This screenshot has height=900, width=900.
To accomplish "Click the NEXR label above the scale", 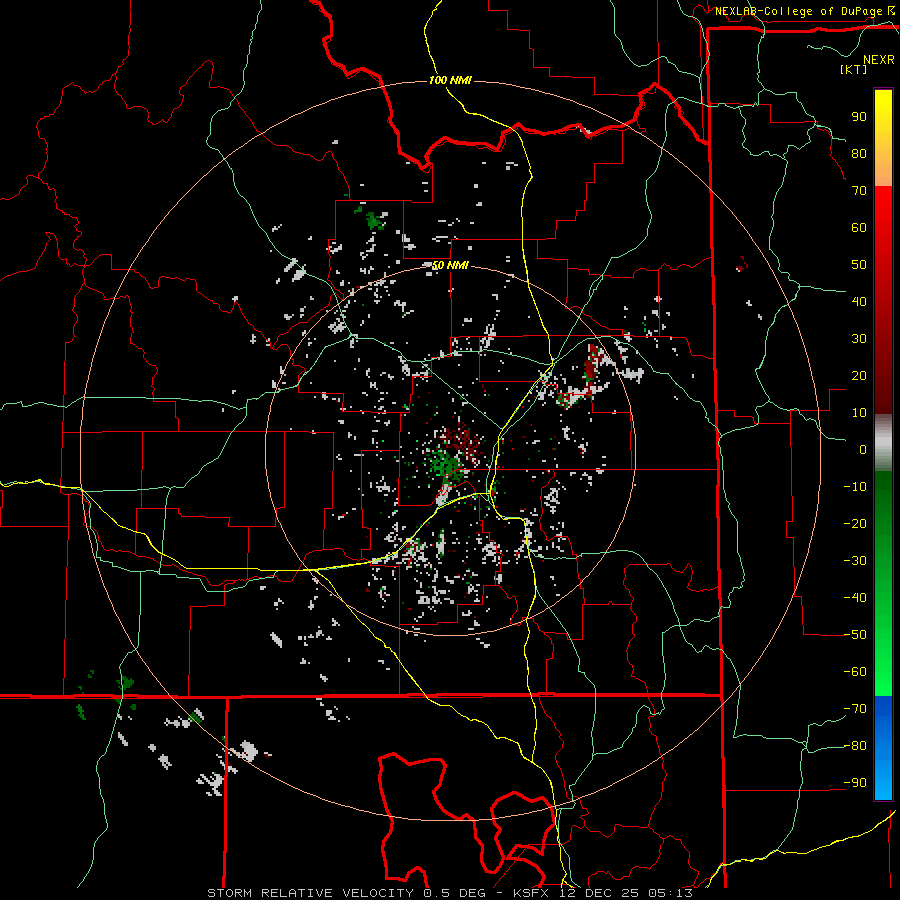I will coord(879,60).
